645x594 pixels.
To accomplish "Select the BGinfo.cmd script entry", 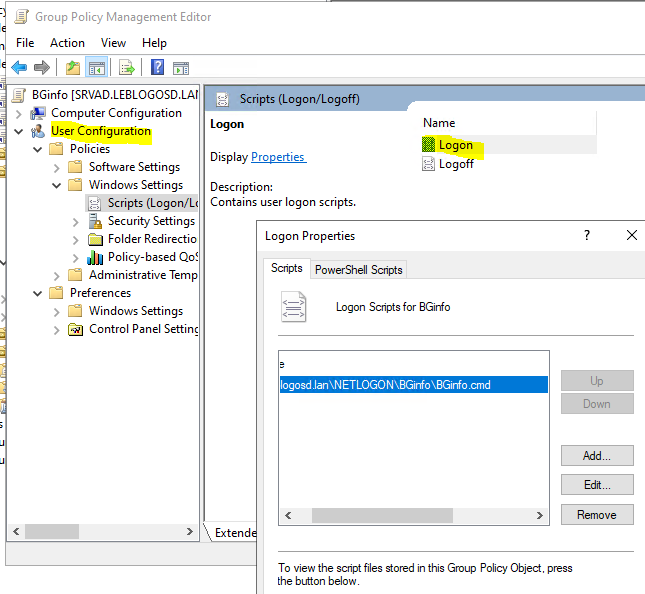I will pos(414,385).
